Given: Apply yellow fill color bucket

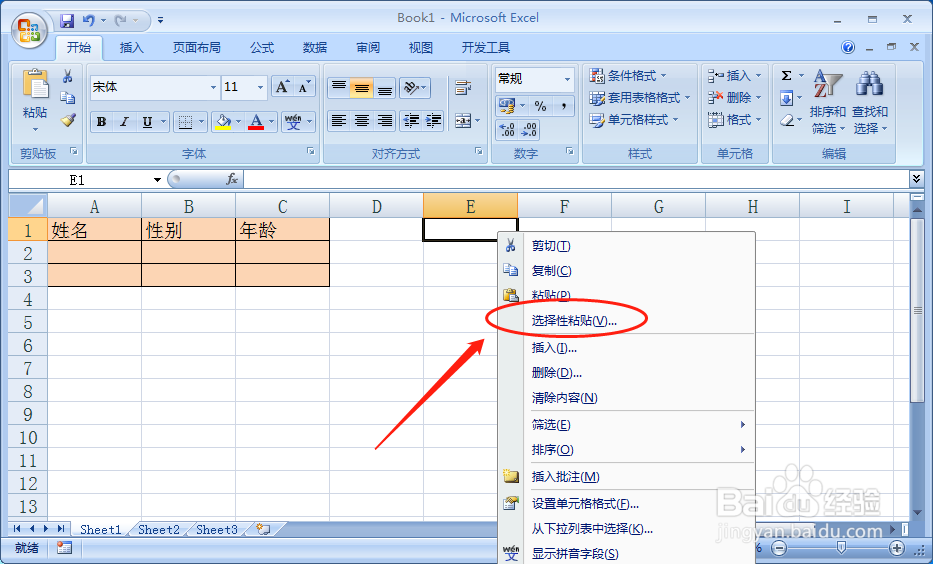Looking at the screenshot, I should point(223,122).
